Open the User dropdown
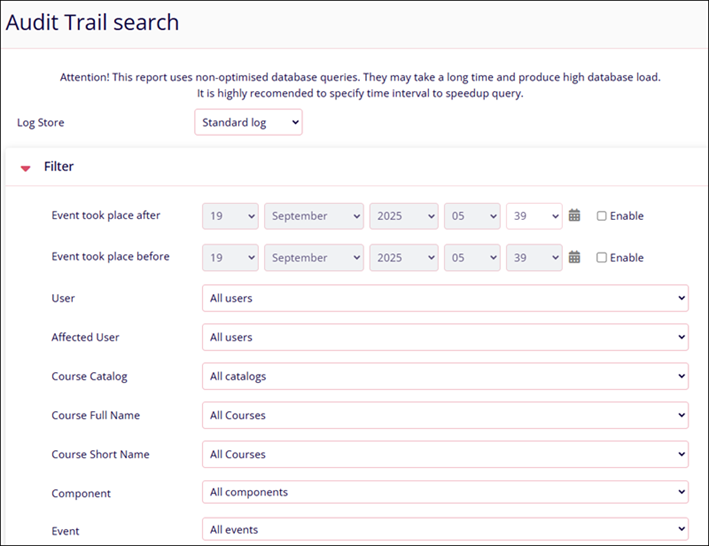 tap(445, 298)
